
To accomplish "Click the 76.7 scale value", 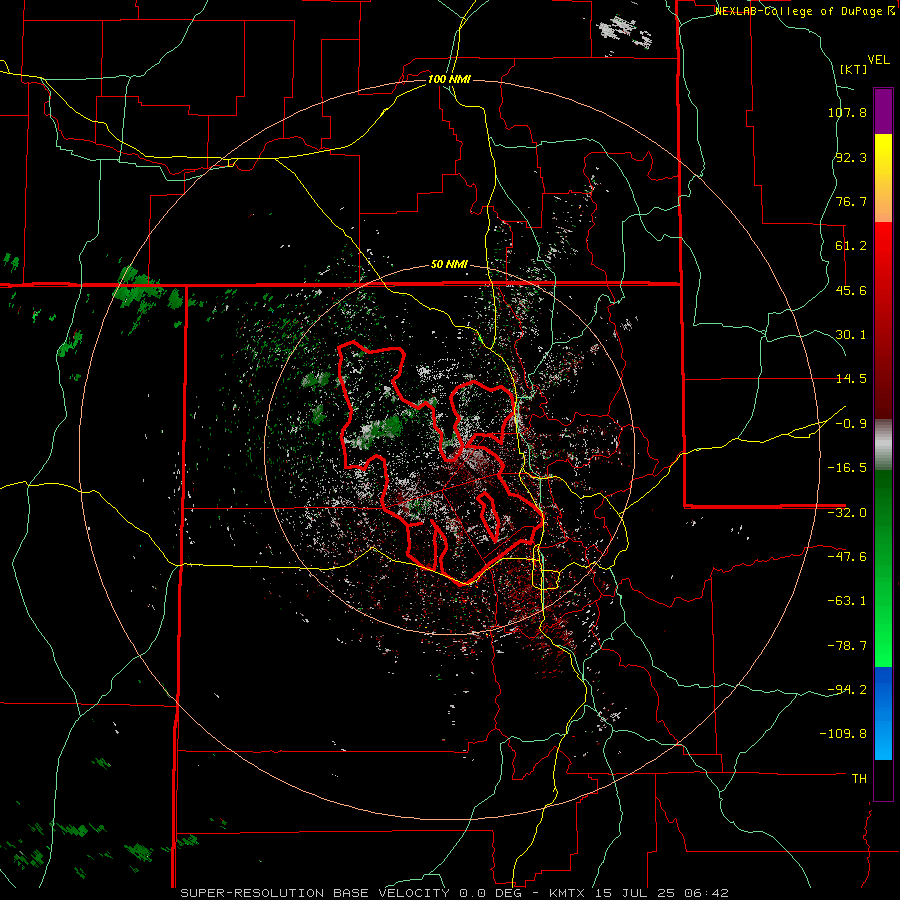I will 851,201.
